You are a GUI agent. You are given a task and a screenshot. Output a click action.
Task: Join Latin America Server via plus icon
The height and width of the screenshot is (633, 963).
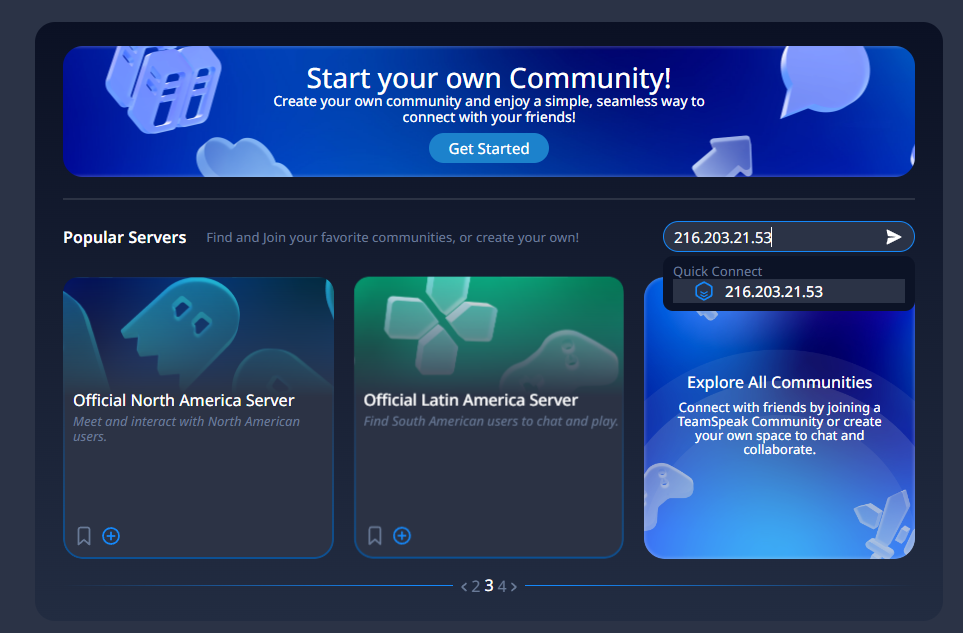pos(402,536)
